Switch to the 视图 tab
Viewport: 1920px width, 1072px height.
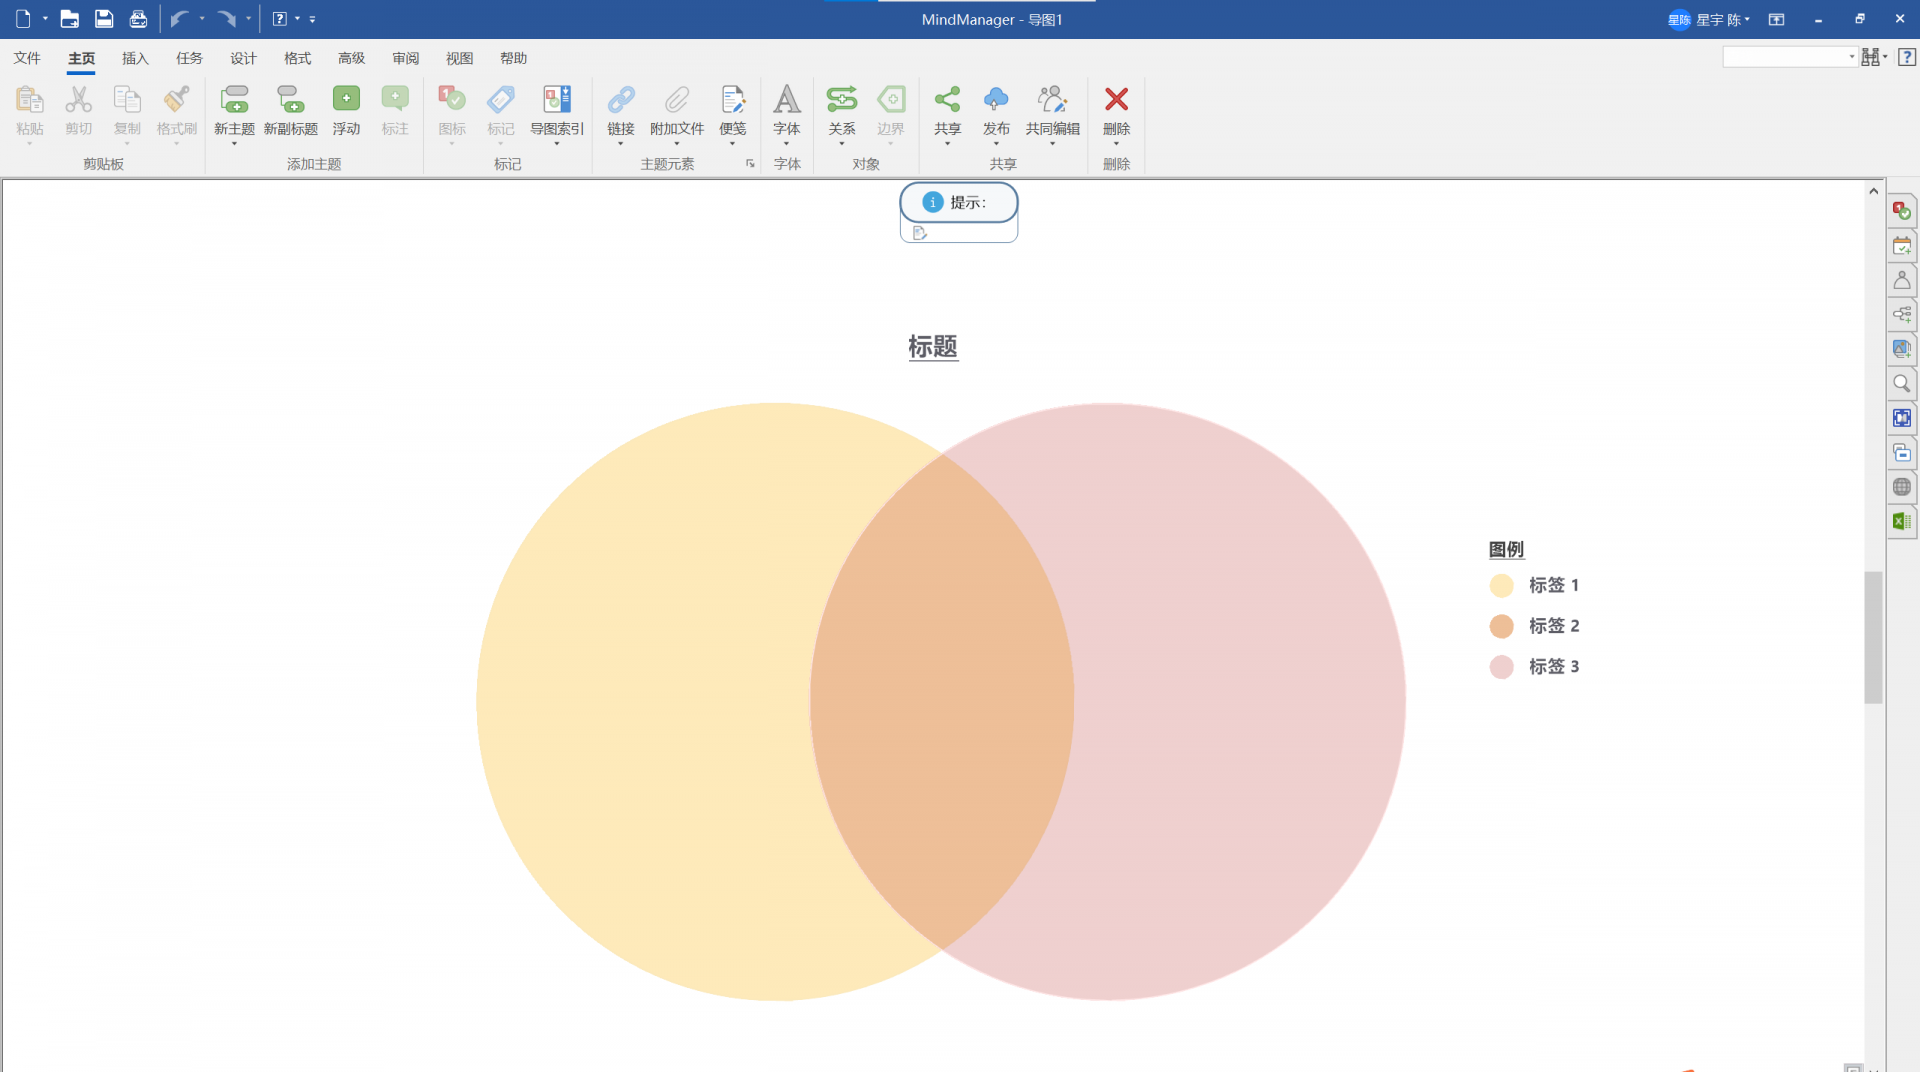click(x=459, y=58)
